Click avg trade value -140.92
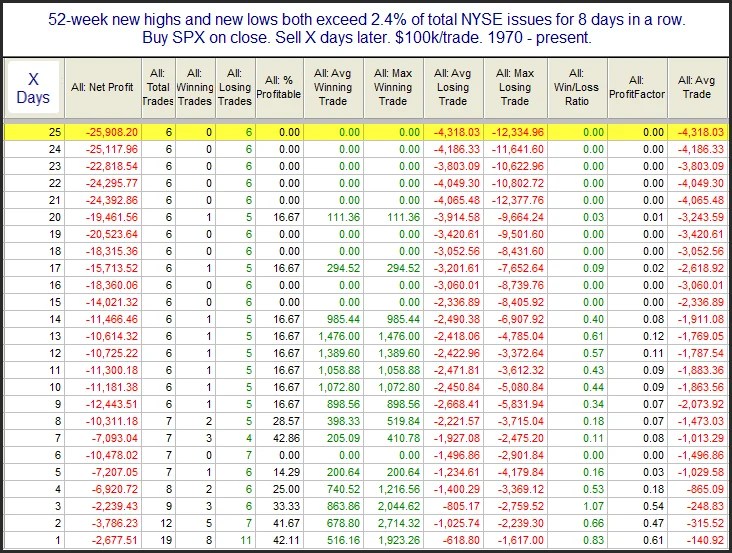 click(705, 540)
